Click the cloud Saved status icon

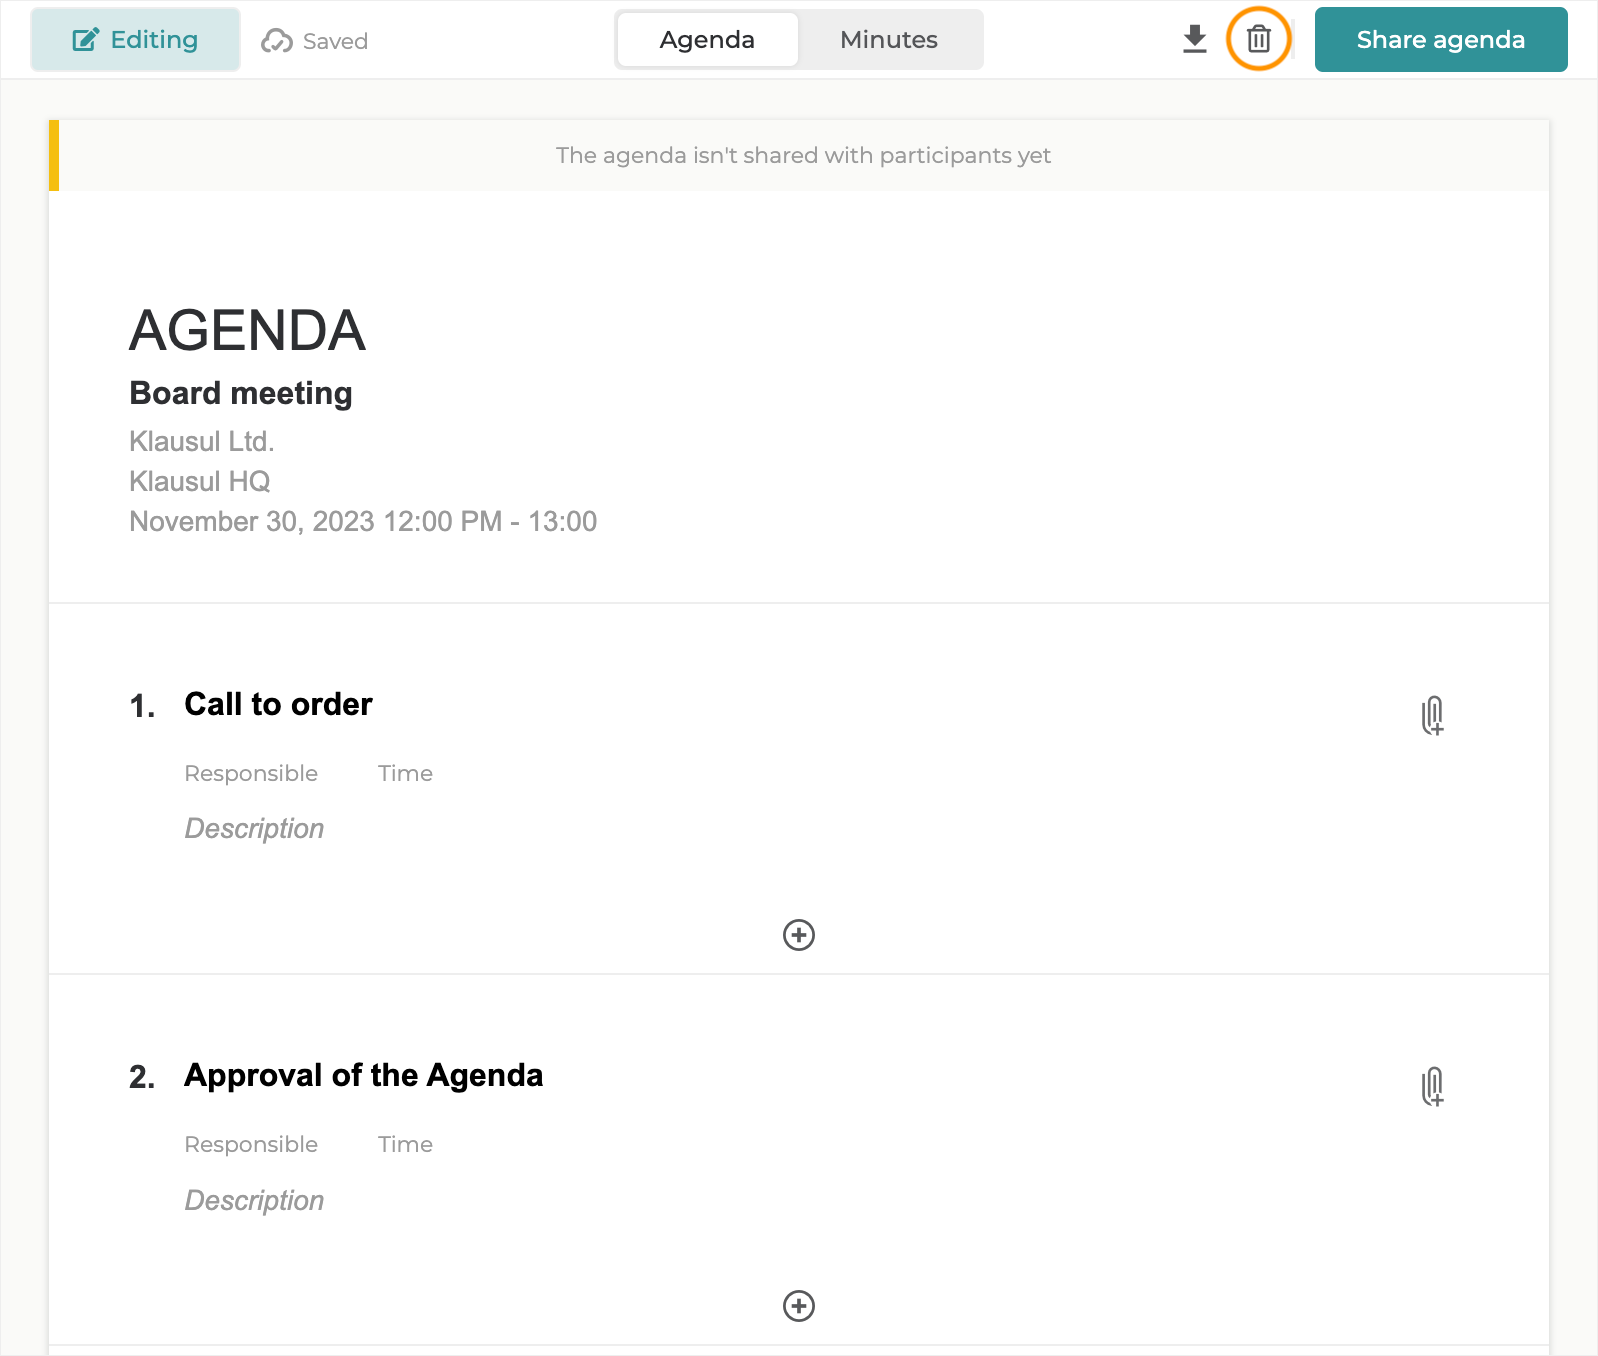pos(277,41)
